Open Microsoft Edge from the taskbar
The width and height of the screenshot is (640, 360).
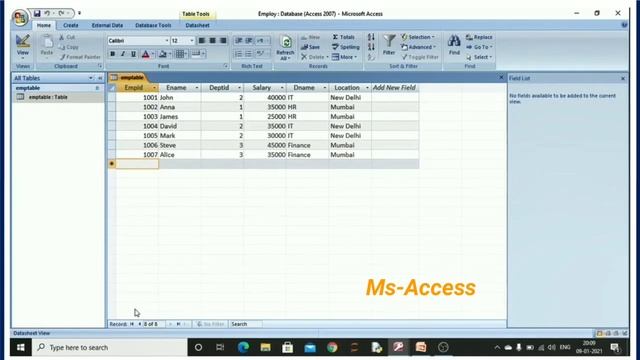click(x=243, y=347)
